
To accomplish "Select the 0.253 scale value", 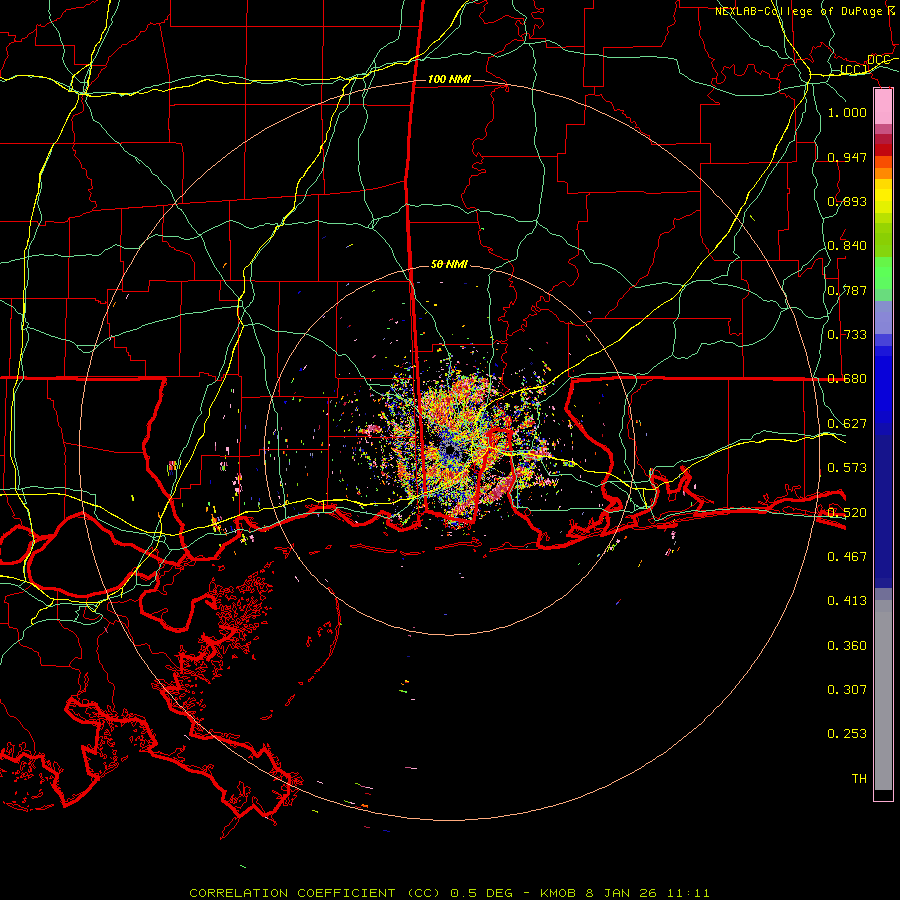I will click(x=847, y=734).
